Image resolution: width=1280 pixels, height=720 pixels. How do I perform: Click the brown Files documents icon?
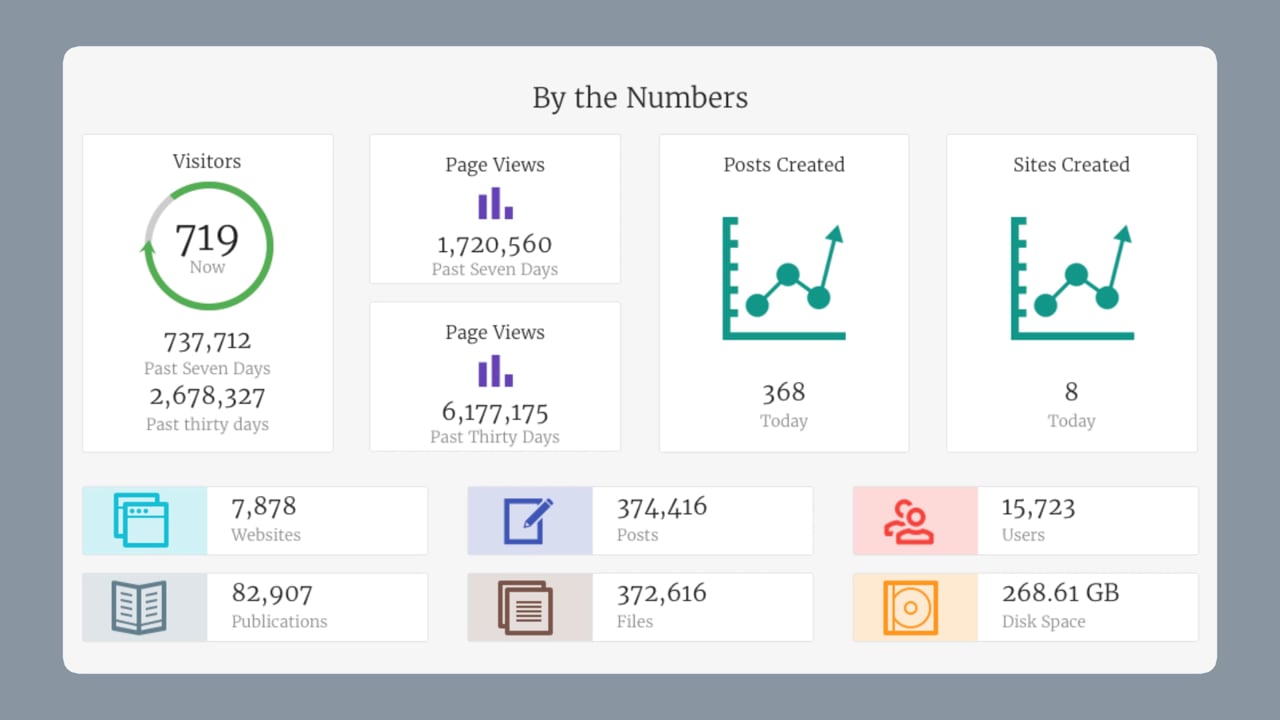click(x=525, y=607)
